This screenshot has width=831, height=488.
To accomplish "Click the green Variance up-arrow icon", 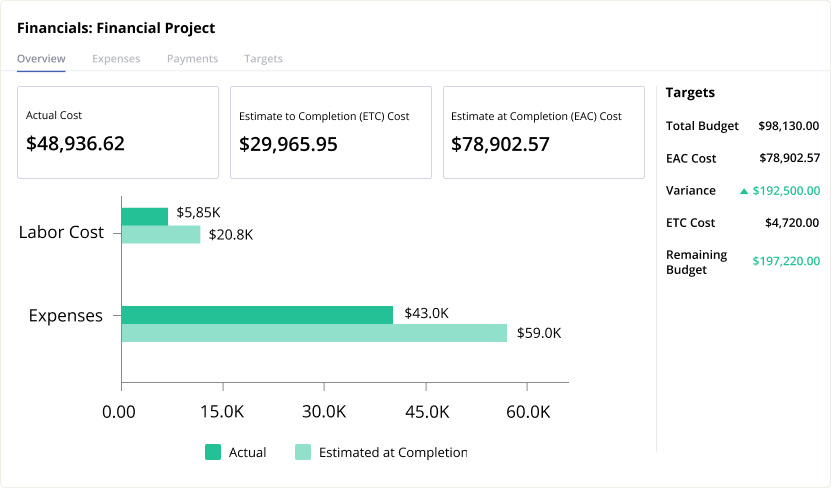I will (743, 191).
